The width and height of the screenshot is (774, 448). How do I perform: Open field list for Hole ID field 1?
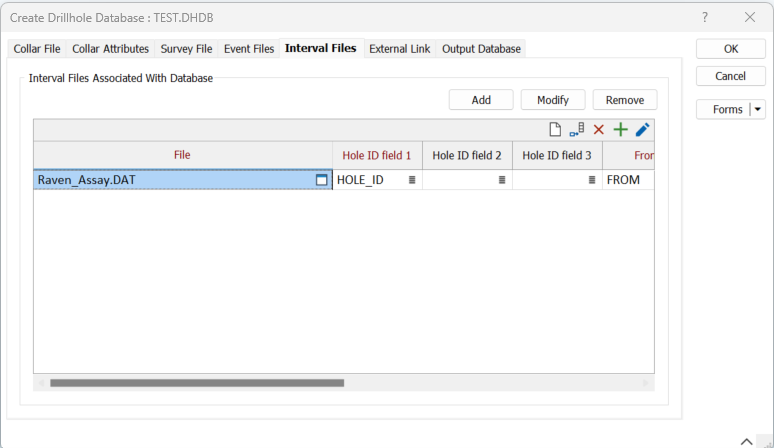pos(412,180)
